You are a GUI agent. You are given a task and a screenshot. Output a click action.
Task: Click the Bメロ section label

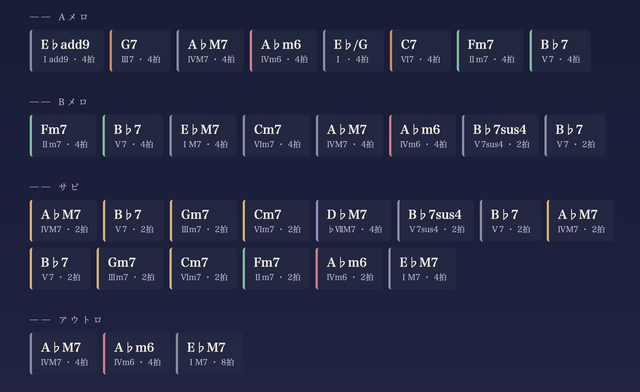click(59, 102)
